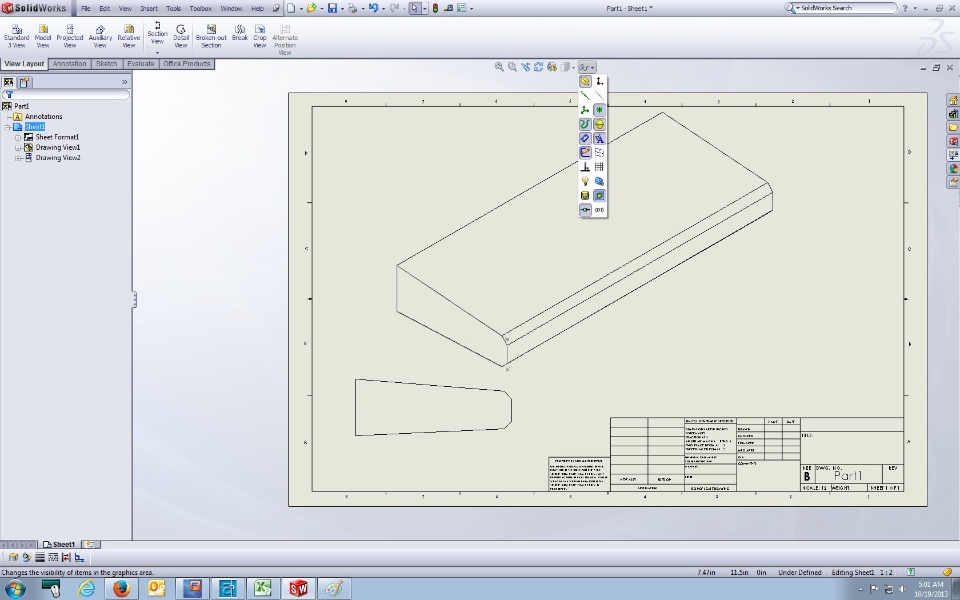Toggle View Origins visibility in flyout
Viewport: 960px width, 600px height.
click(x=599, y=81)
